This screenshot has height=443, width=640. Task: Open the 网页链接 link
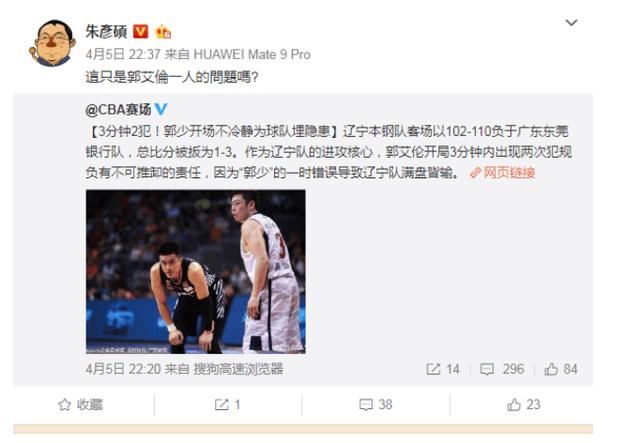[x=502, y=173]
